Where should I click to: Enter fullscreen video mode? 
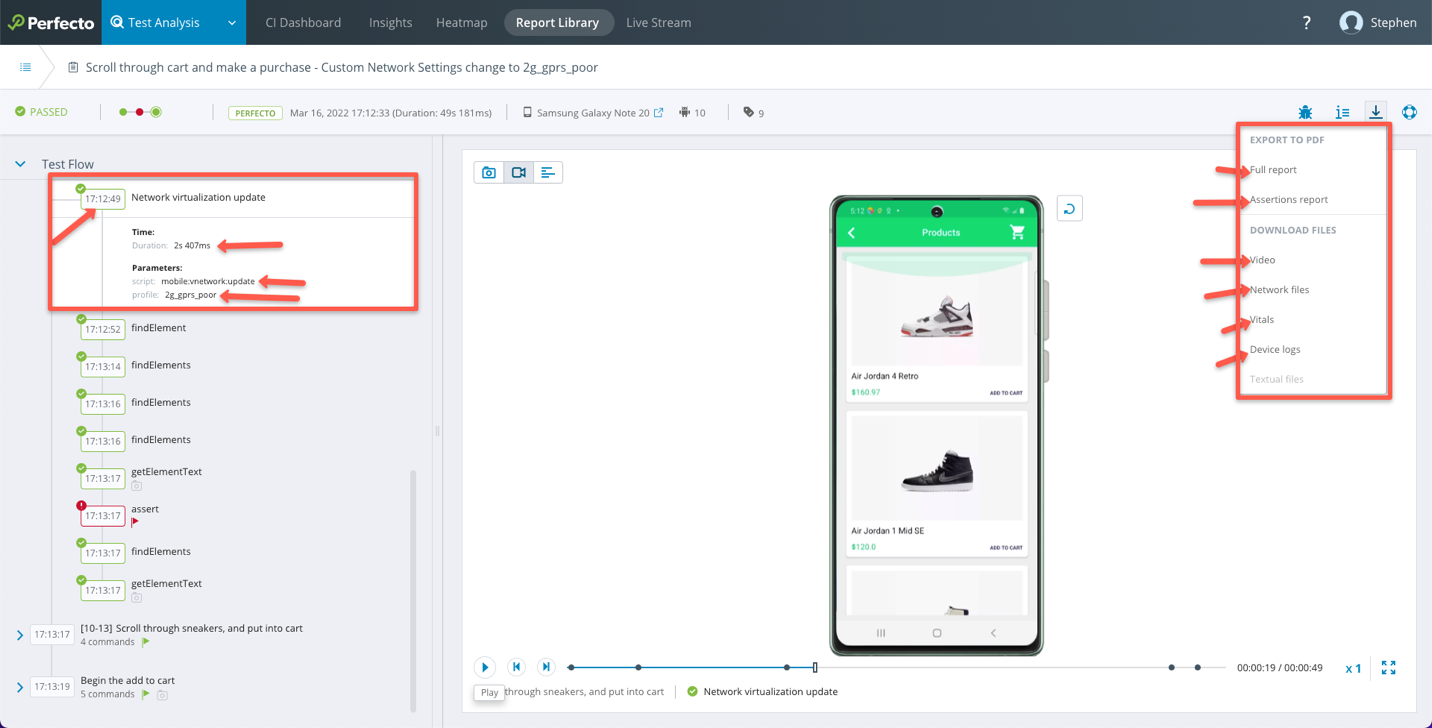(1388, 667)
